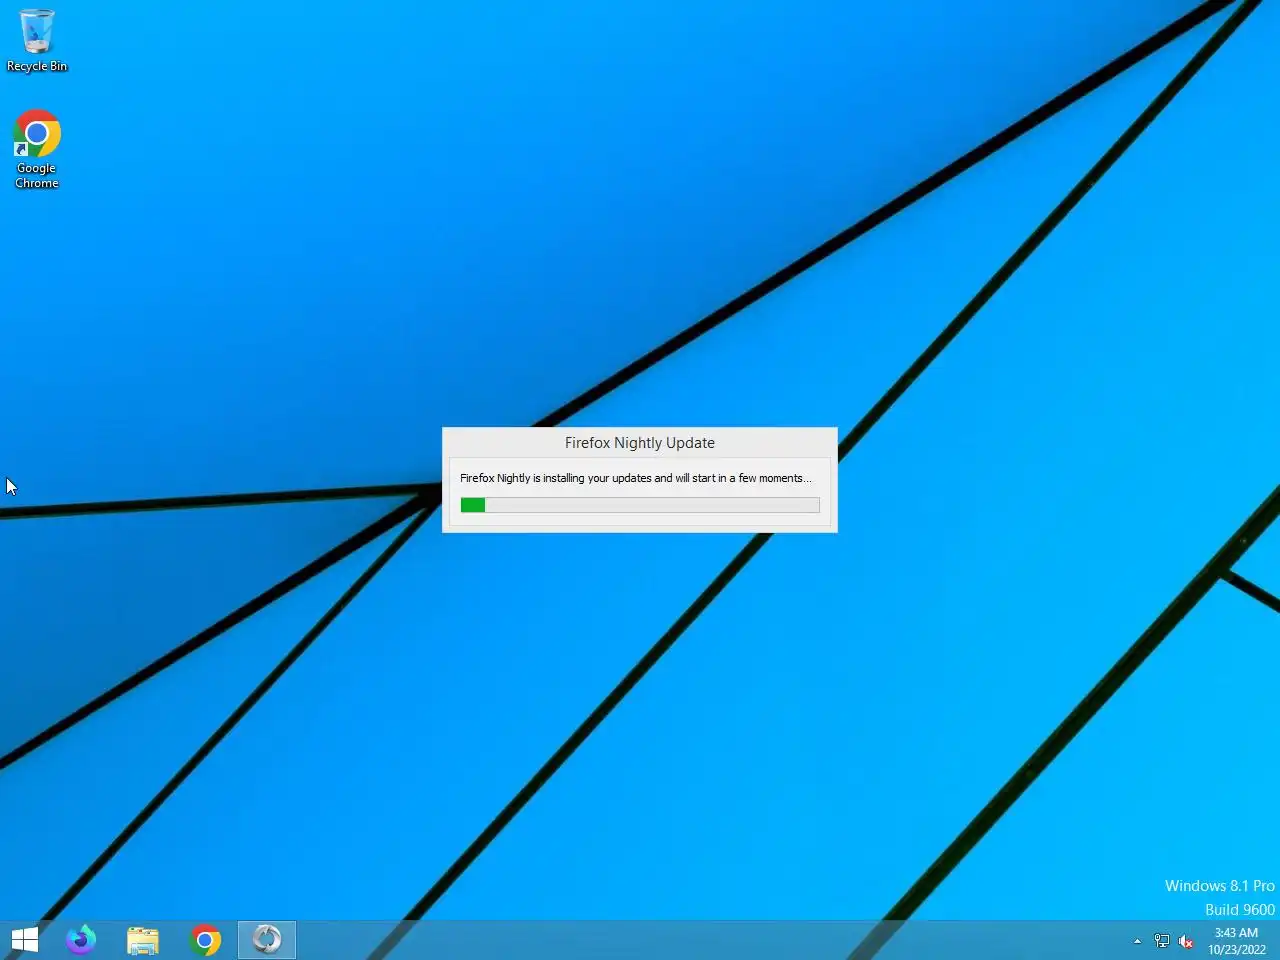Viewport: 1280px width, 960px height.
Task: Select the Google Chrome desktop shortcut
Action: click(x=37, y=149)
